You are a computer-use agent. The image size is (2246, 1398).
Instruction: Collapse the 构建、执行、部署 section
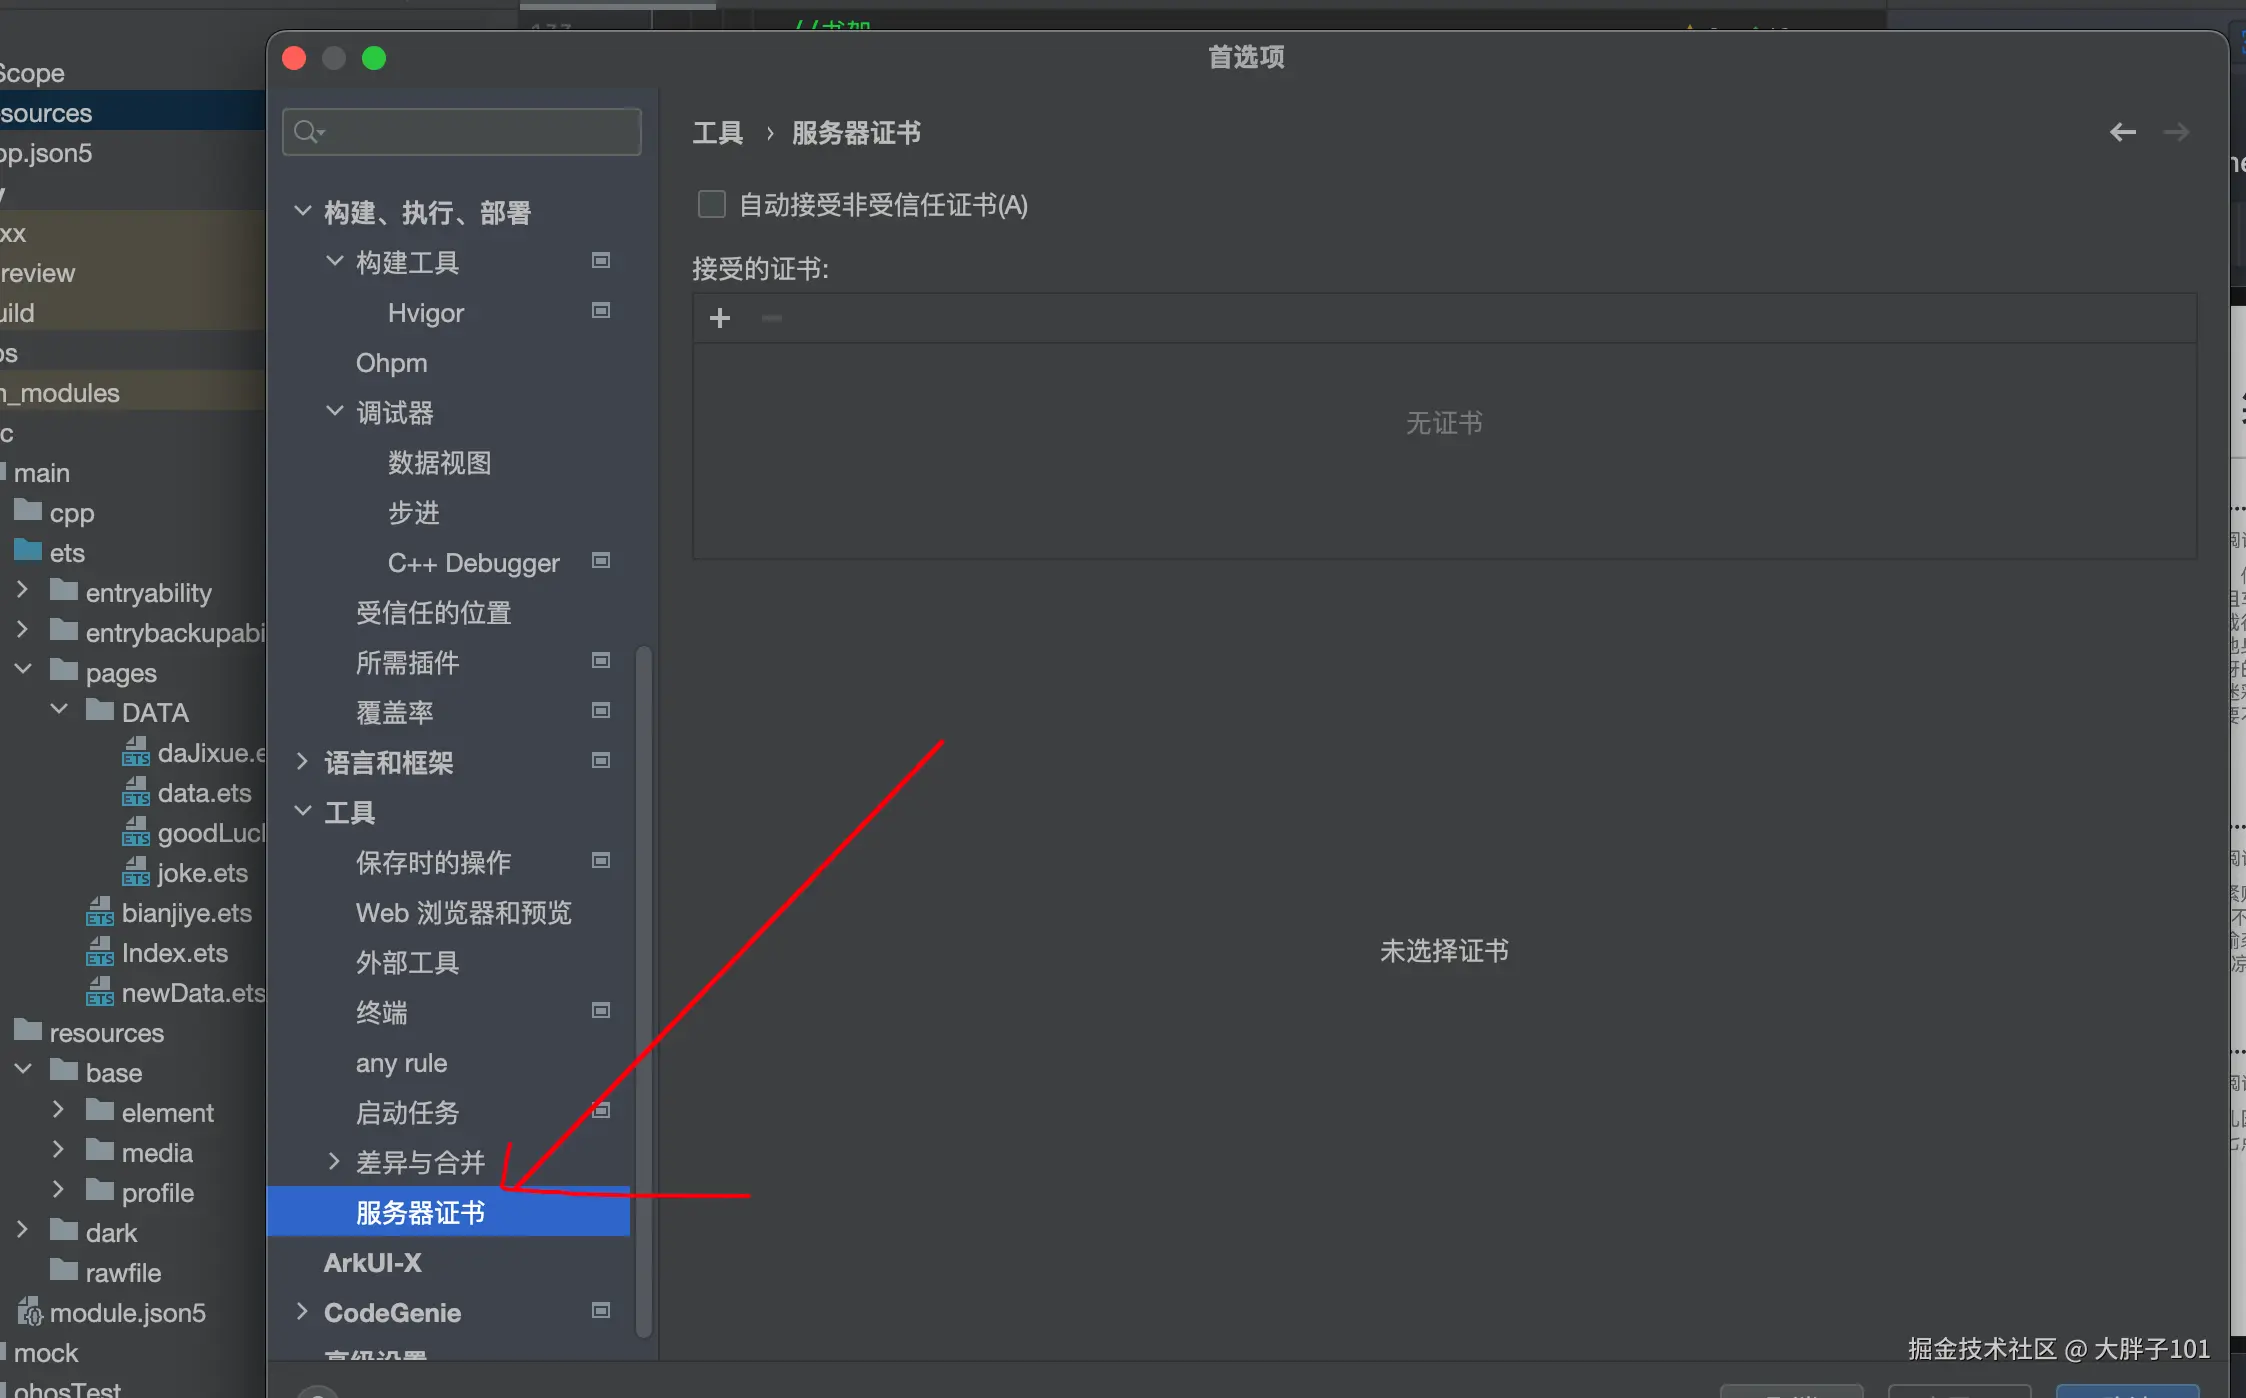tap(303, 211)
